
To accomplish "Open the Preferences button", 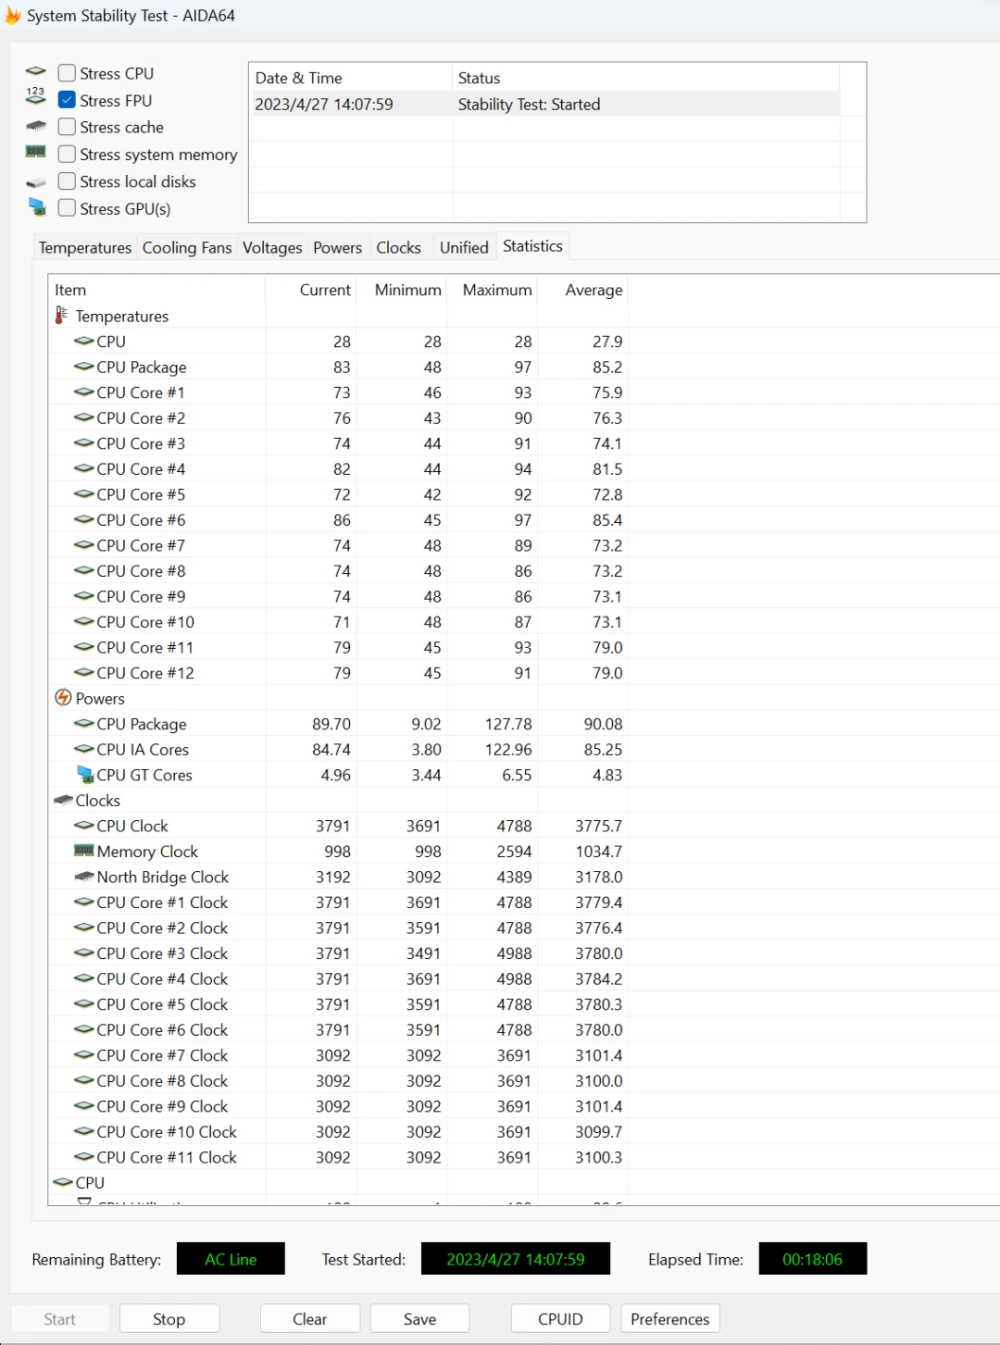I will pyautogui.click(x=670, y=1319).
